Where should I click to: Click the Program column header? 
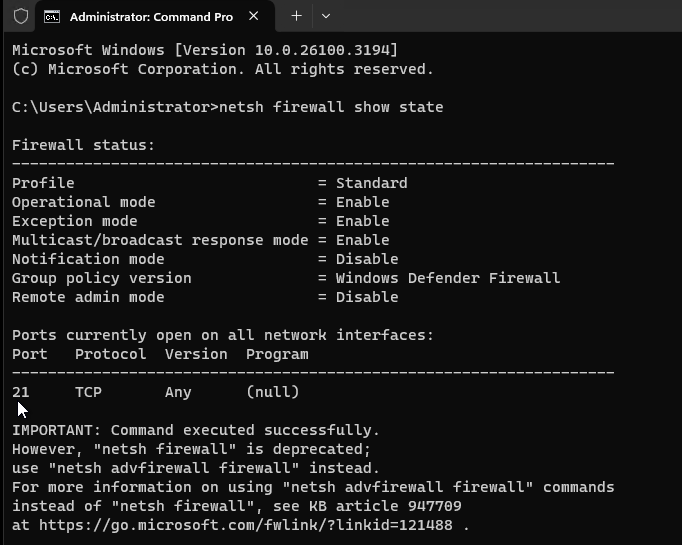pyautogui.click(x=277, y=354)
